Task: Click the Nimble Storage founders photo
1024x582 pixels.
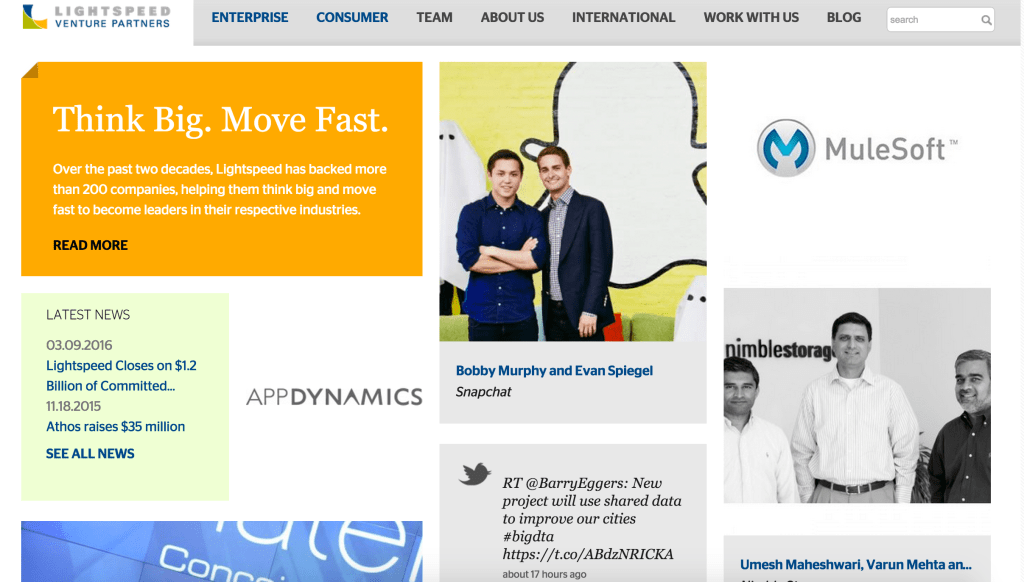Action: pyautogui.click(x=857, y=395)
